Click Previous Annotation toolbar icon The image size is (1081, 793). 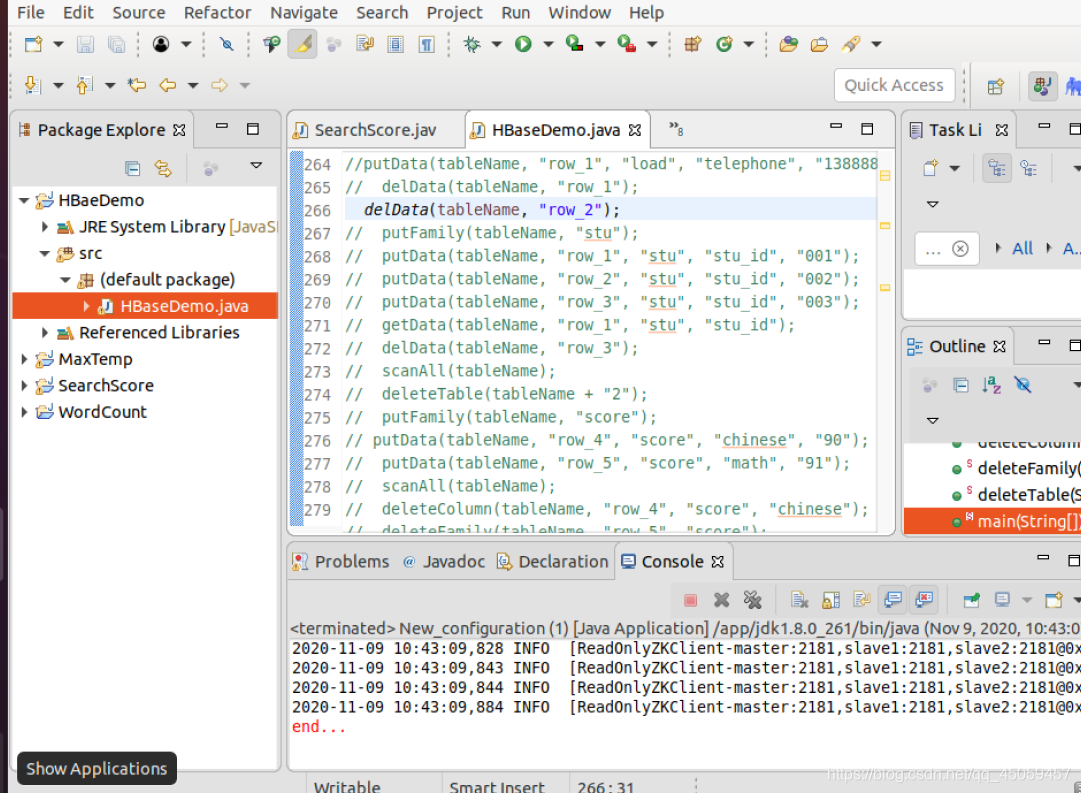point(84,85)
